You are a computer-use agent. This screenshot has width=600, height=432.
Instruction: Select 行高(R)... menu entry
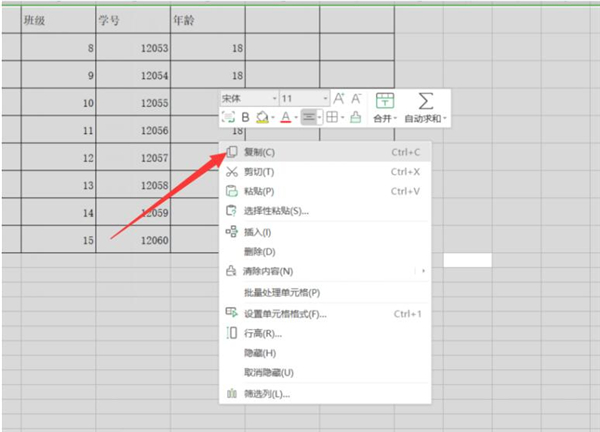coord(263,333)
